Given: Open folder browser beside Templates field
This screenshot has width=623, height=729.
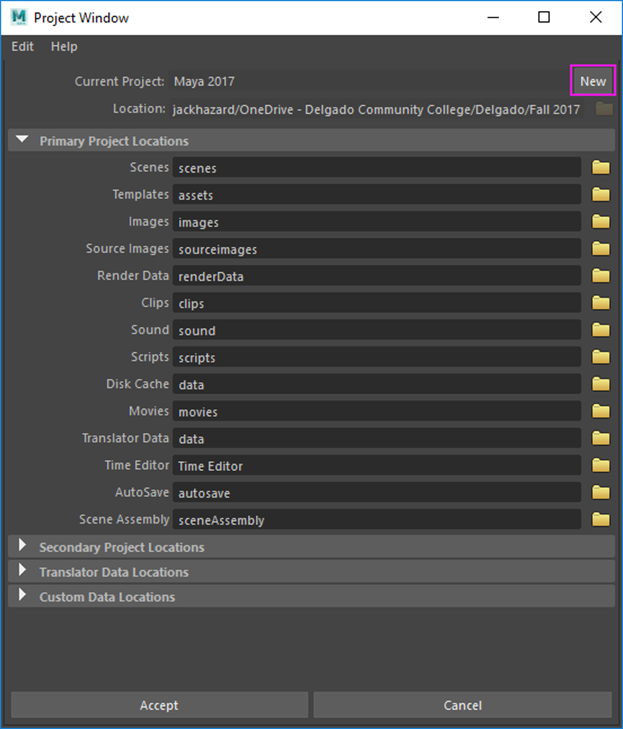Looking at the screenshot, I should (601, 194).
